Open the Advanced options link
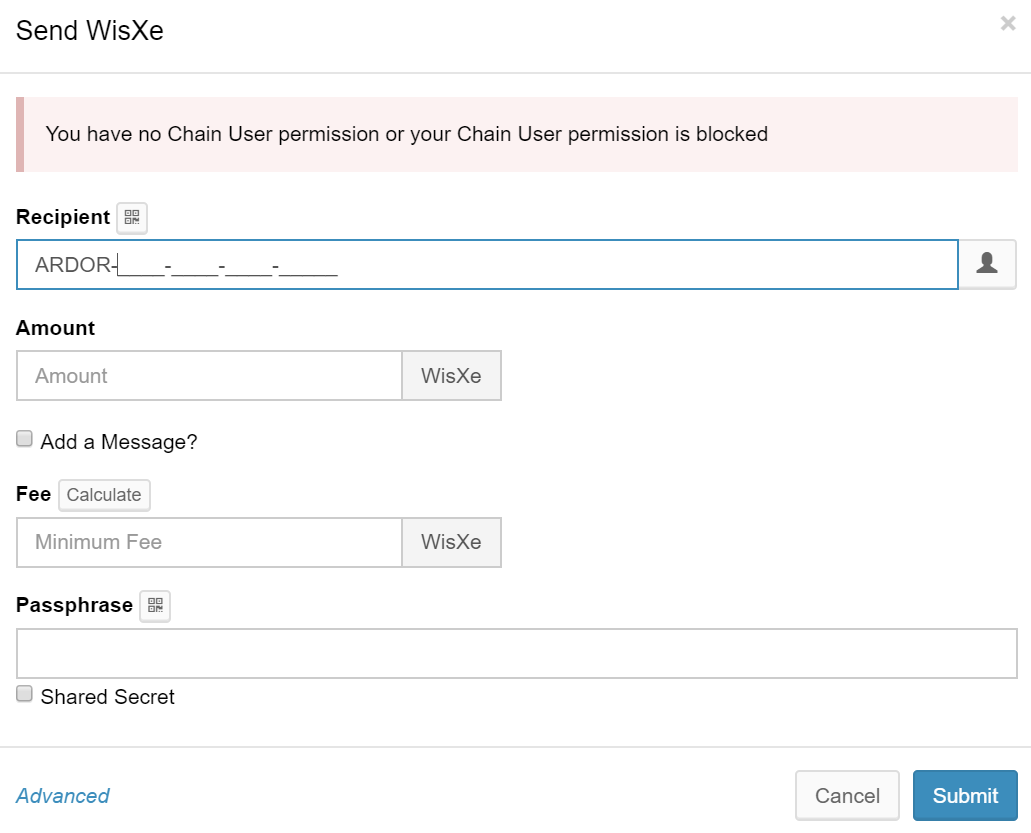The image size is (1031, 833). coord(63,796)
